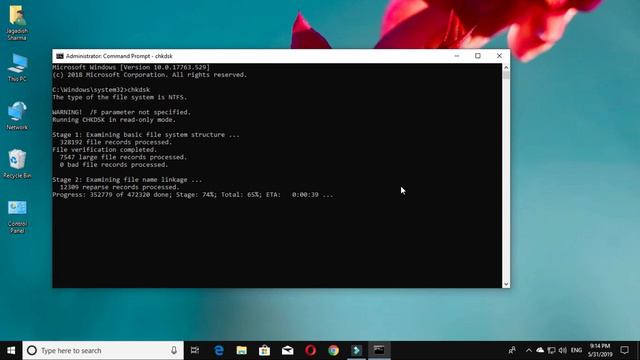Click the 'C:\Windows\system32>chkdsk' command line
Image resolution: width=640 pixels, height=360 pixels.
101,90
